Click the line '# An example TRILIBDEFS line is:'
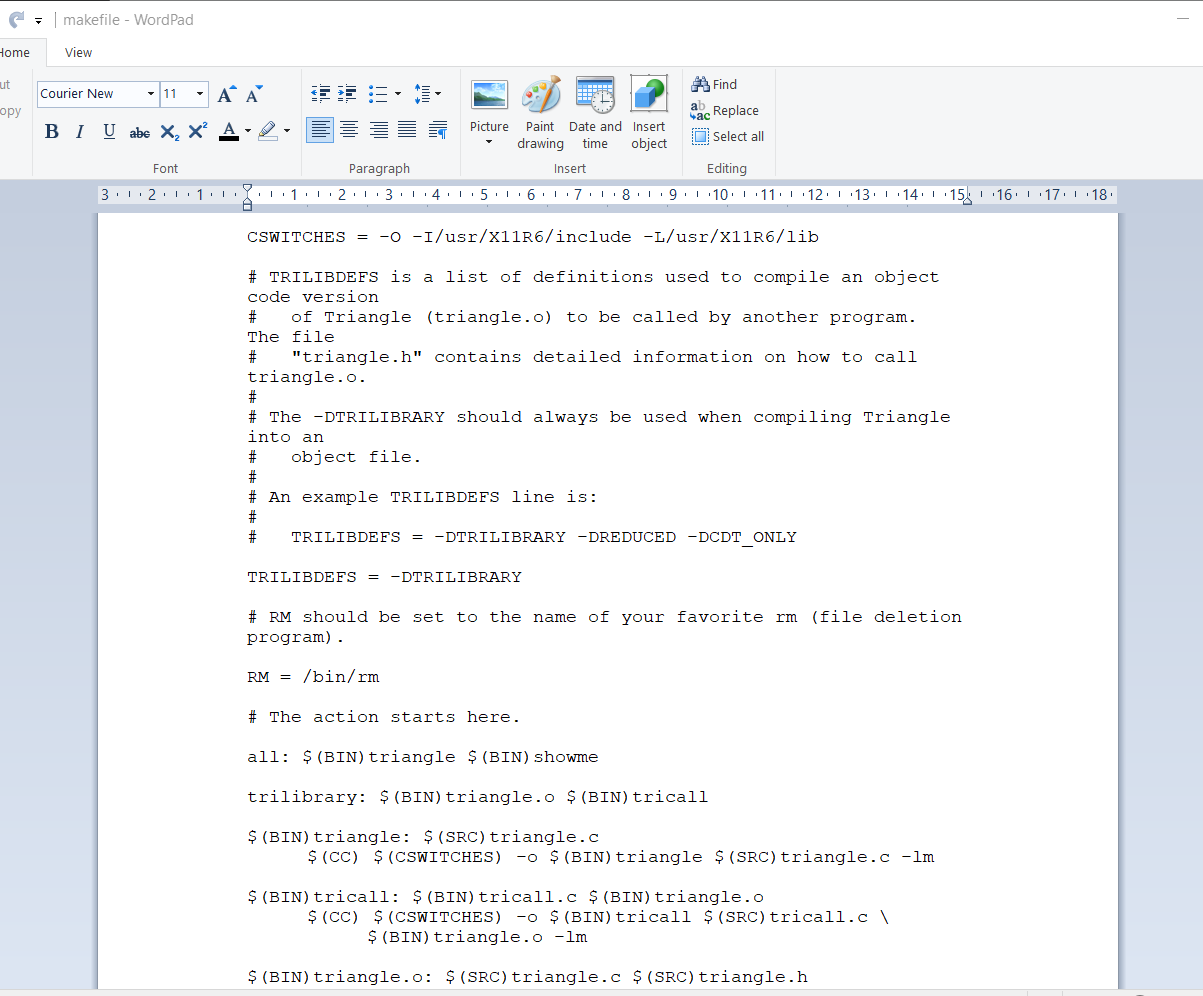 click(422, 497)
